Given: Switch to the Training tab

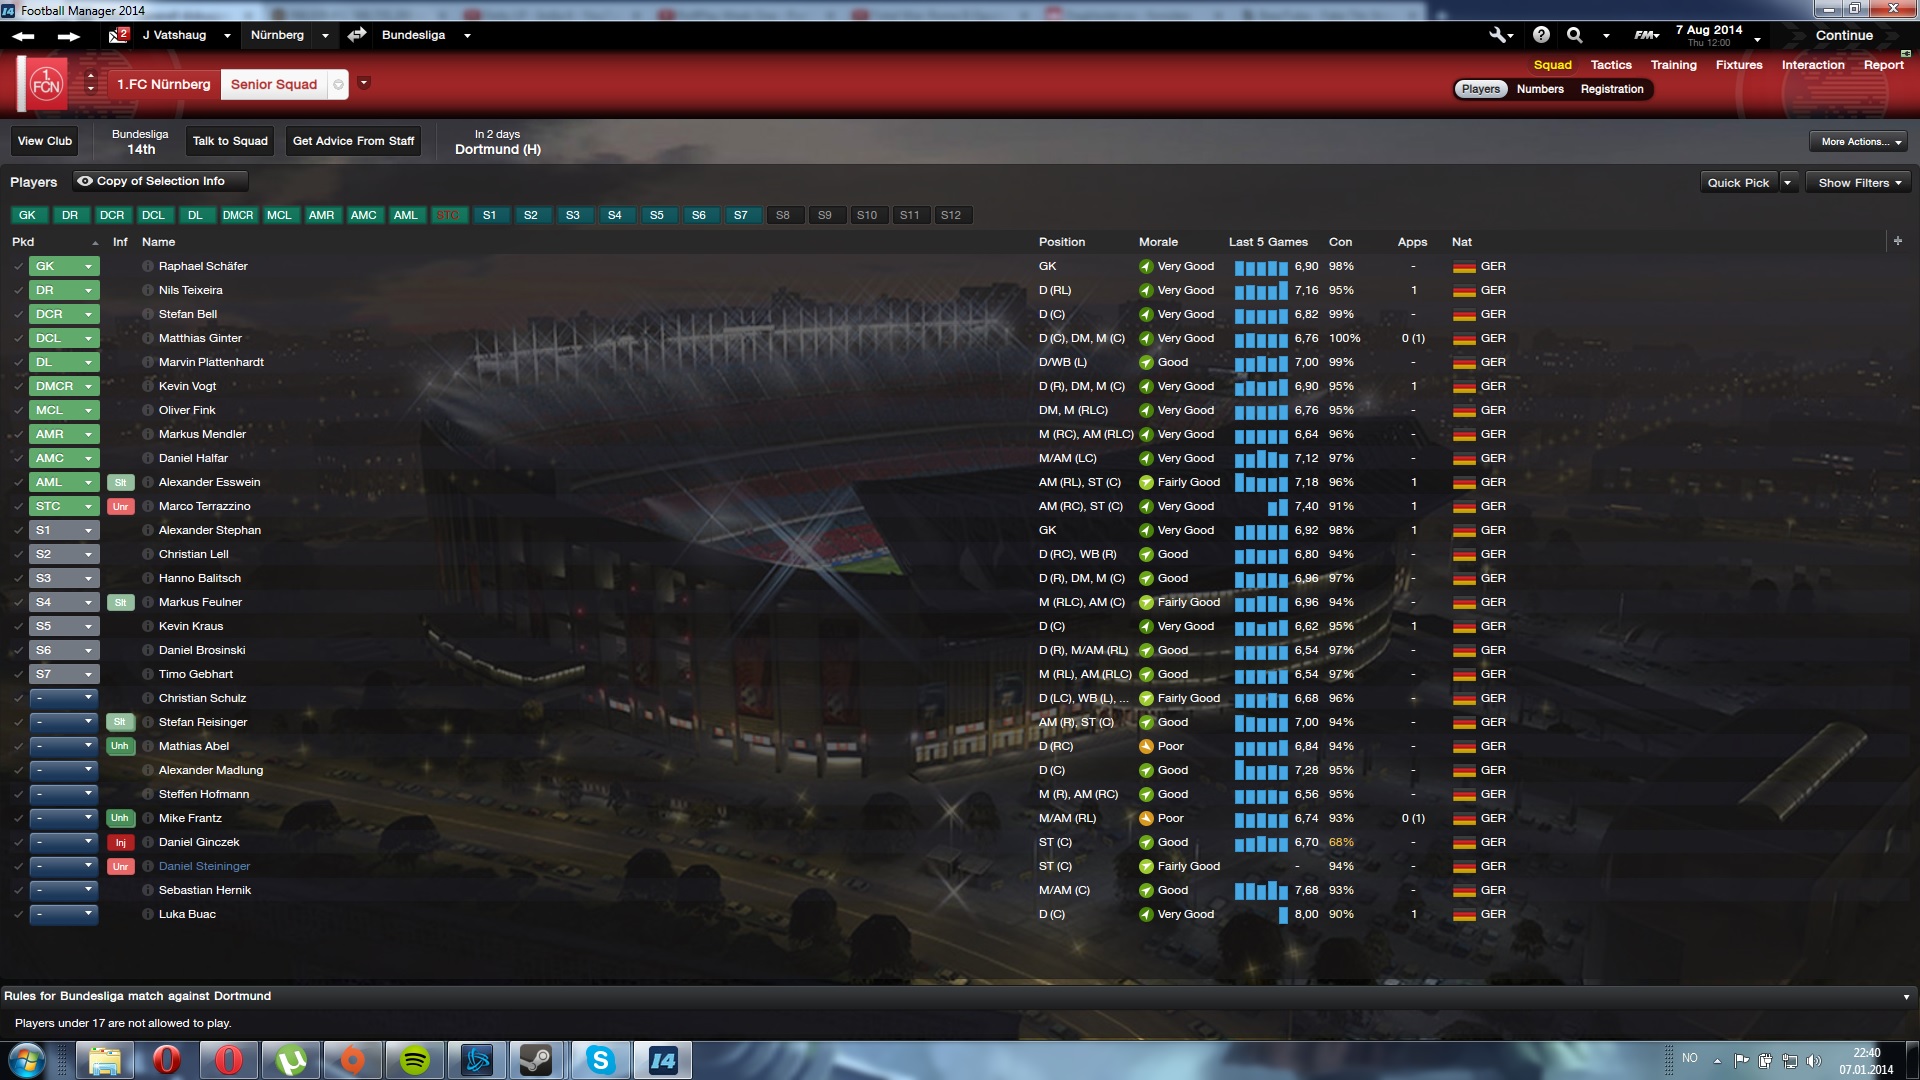Looking at the screenshot, I should tap(1673, 65).
